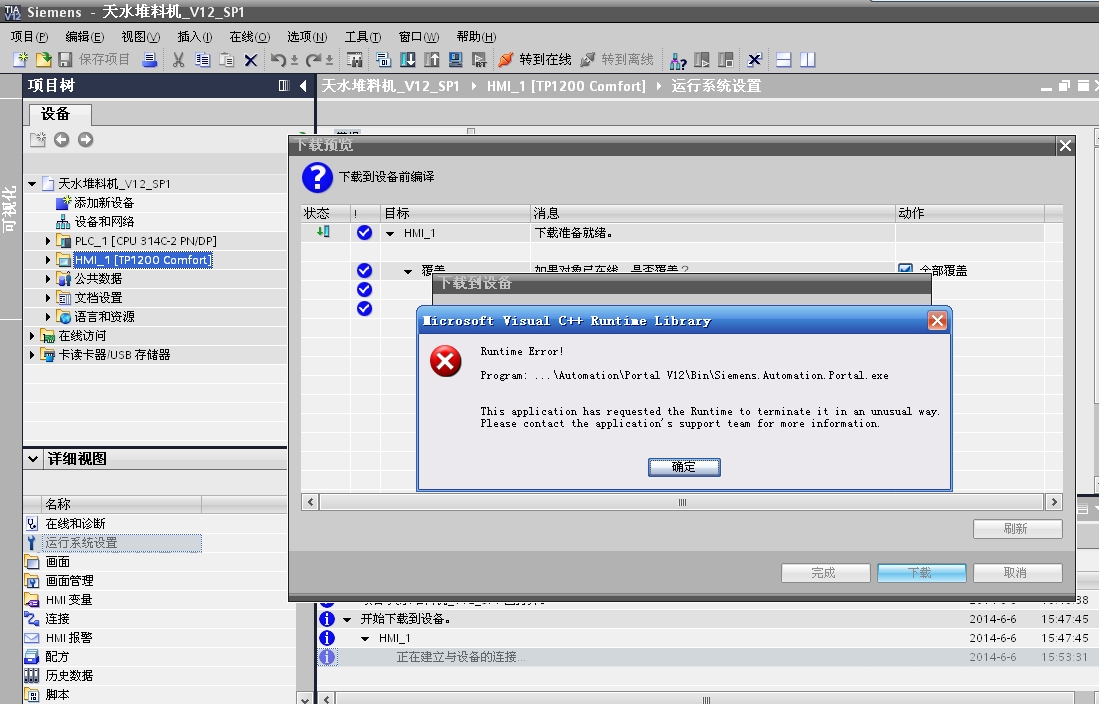Screen dimensions: 1099x704
Task: Click the cross-reference icon in toolbar
Action: click(754, 60)
